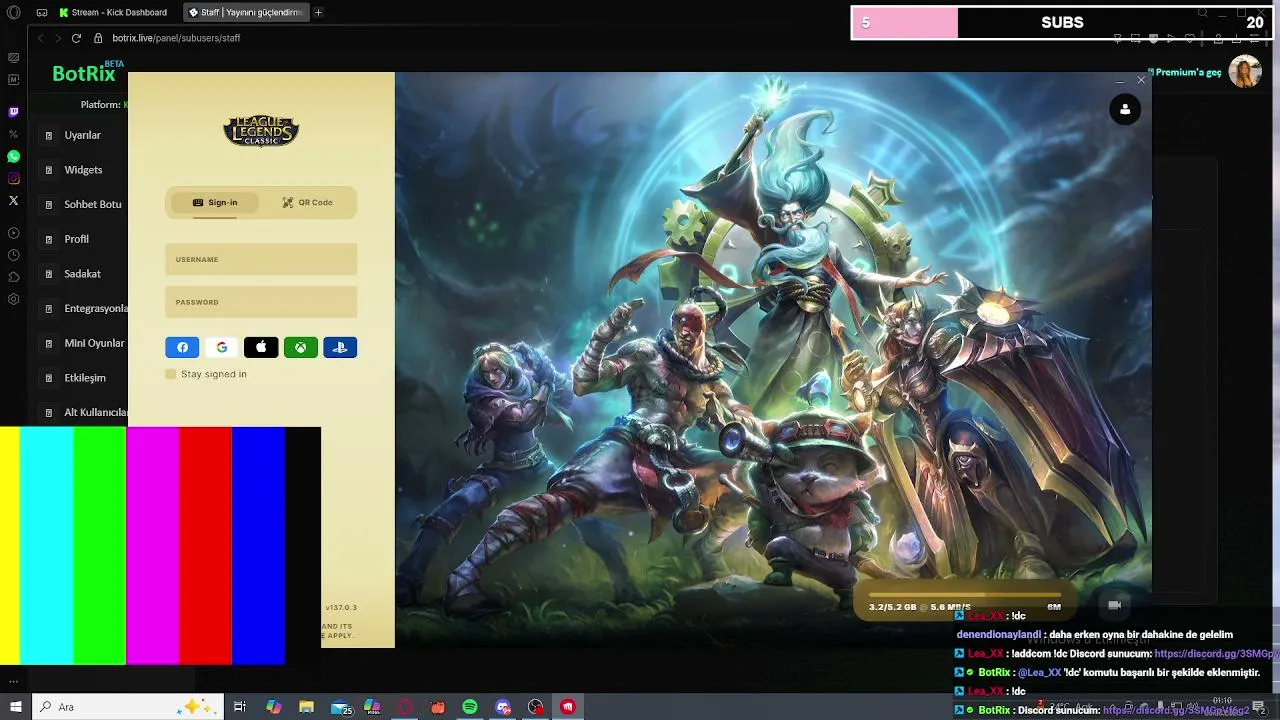Enable Stay signed in checkbox
The width and height of the screenshot is (1280, 720).
(x=171, y=374)
